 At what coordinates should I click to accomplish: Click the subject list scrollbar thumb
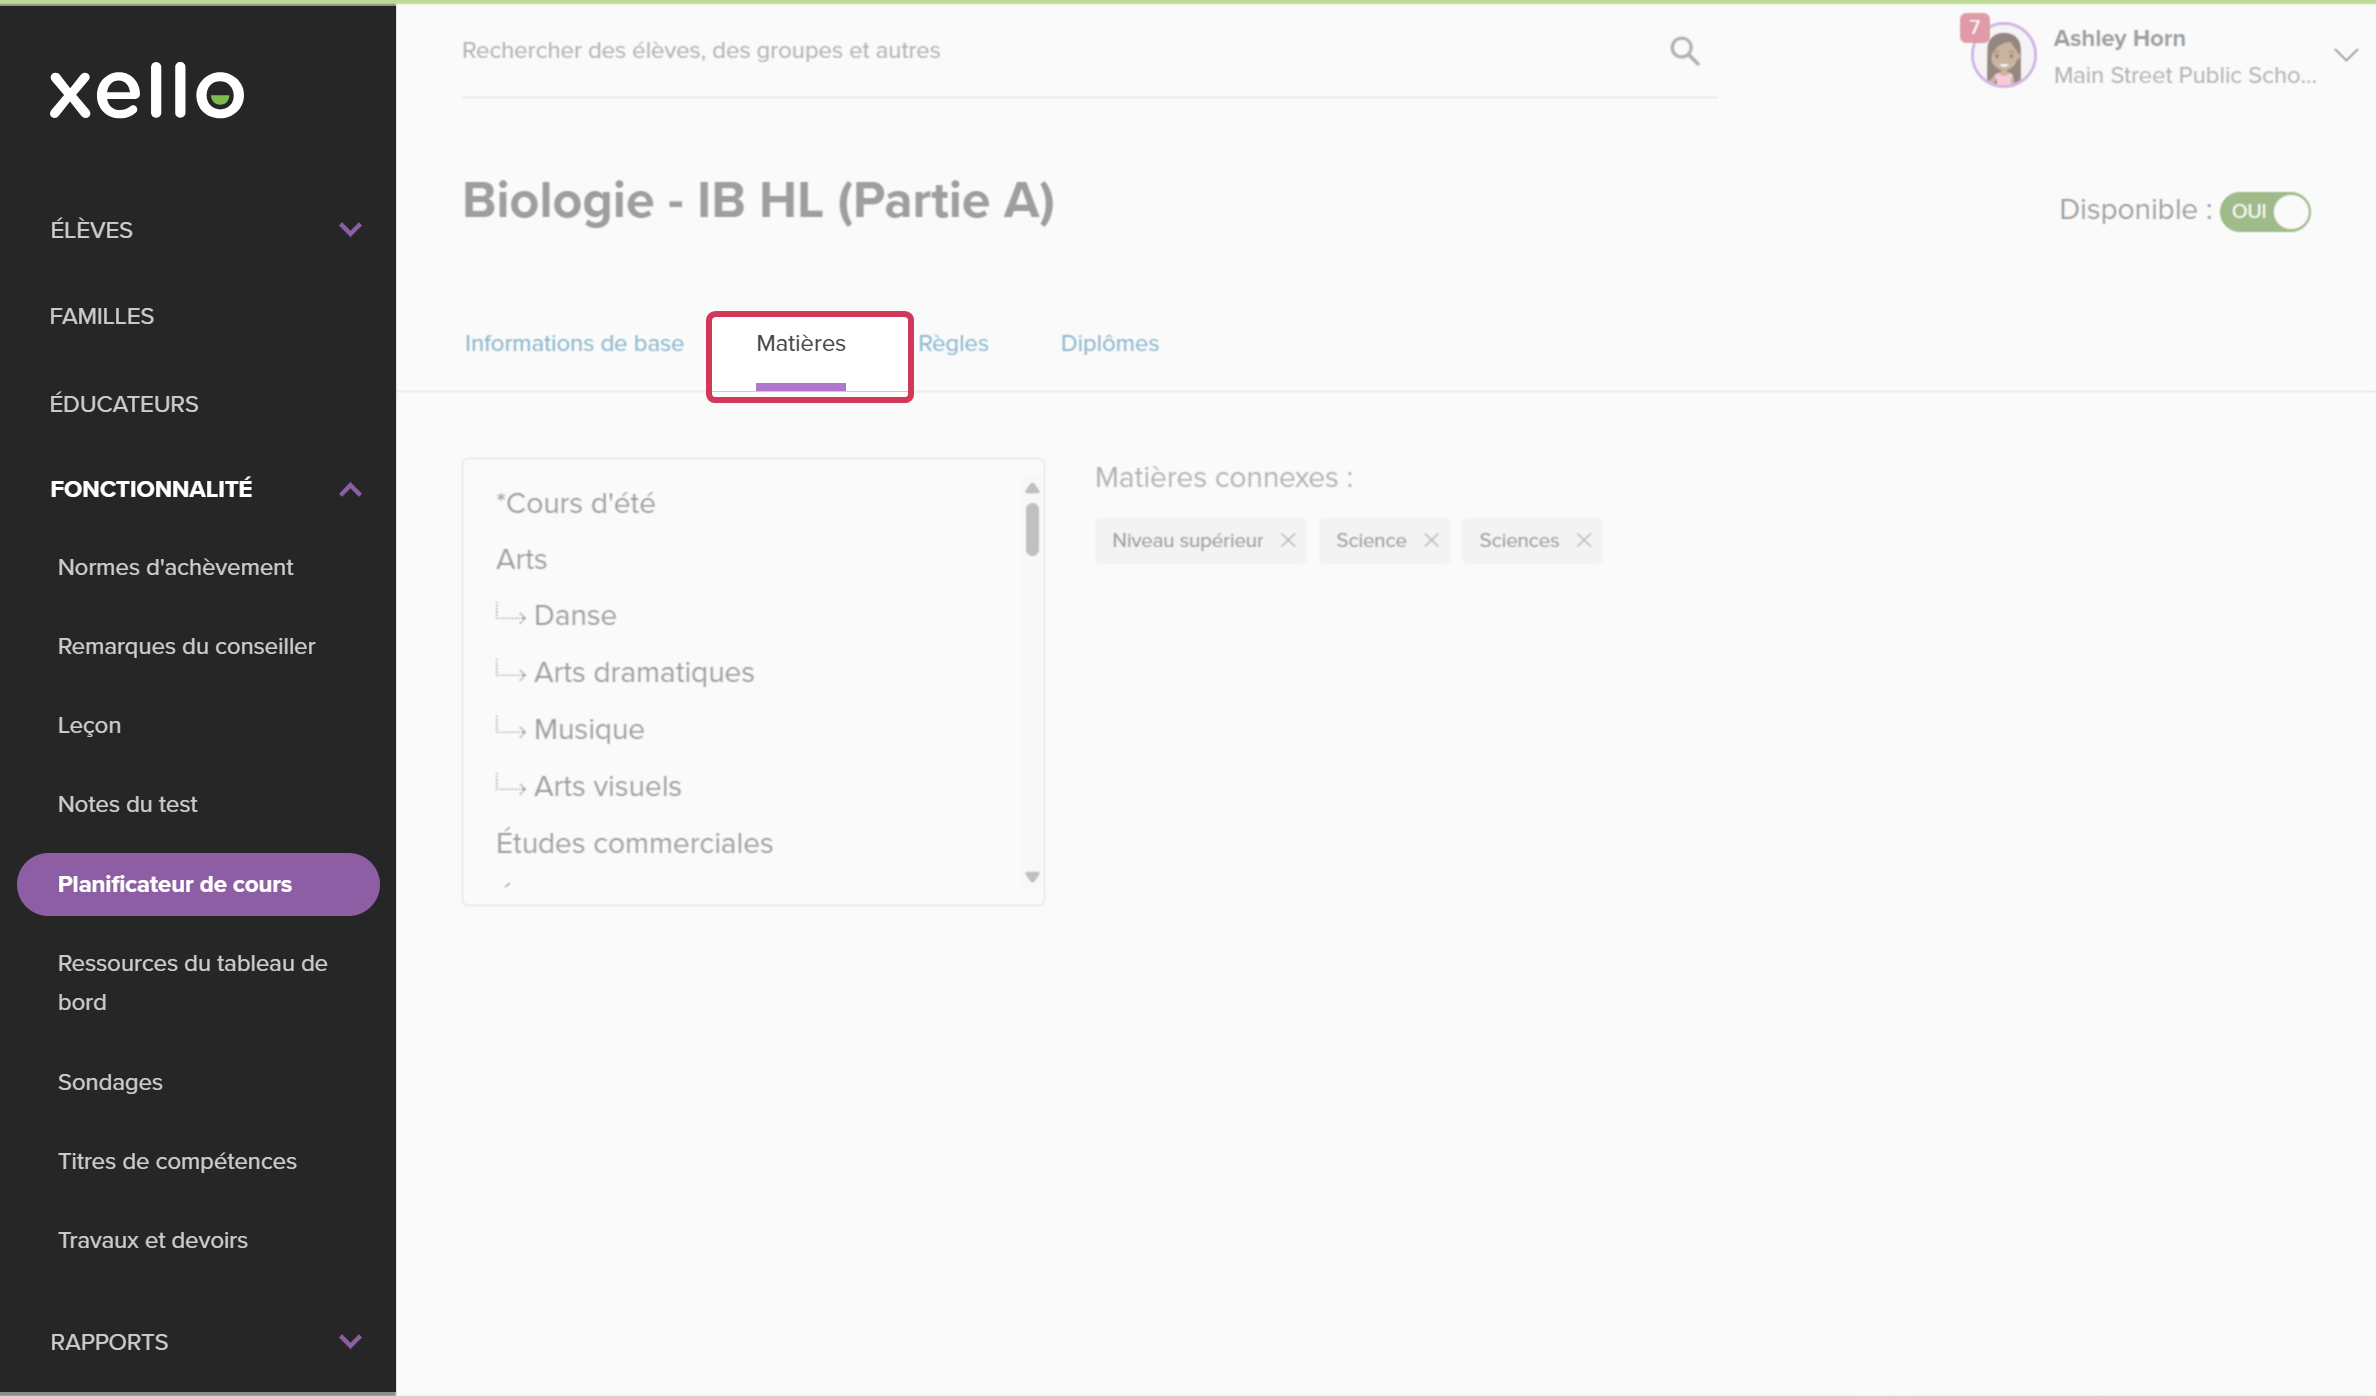[x=1032, y=529]
